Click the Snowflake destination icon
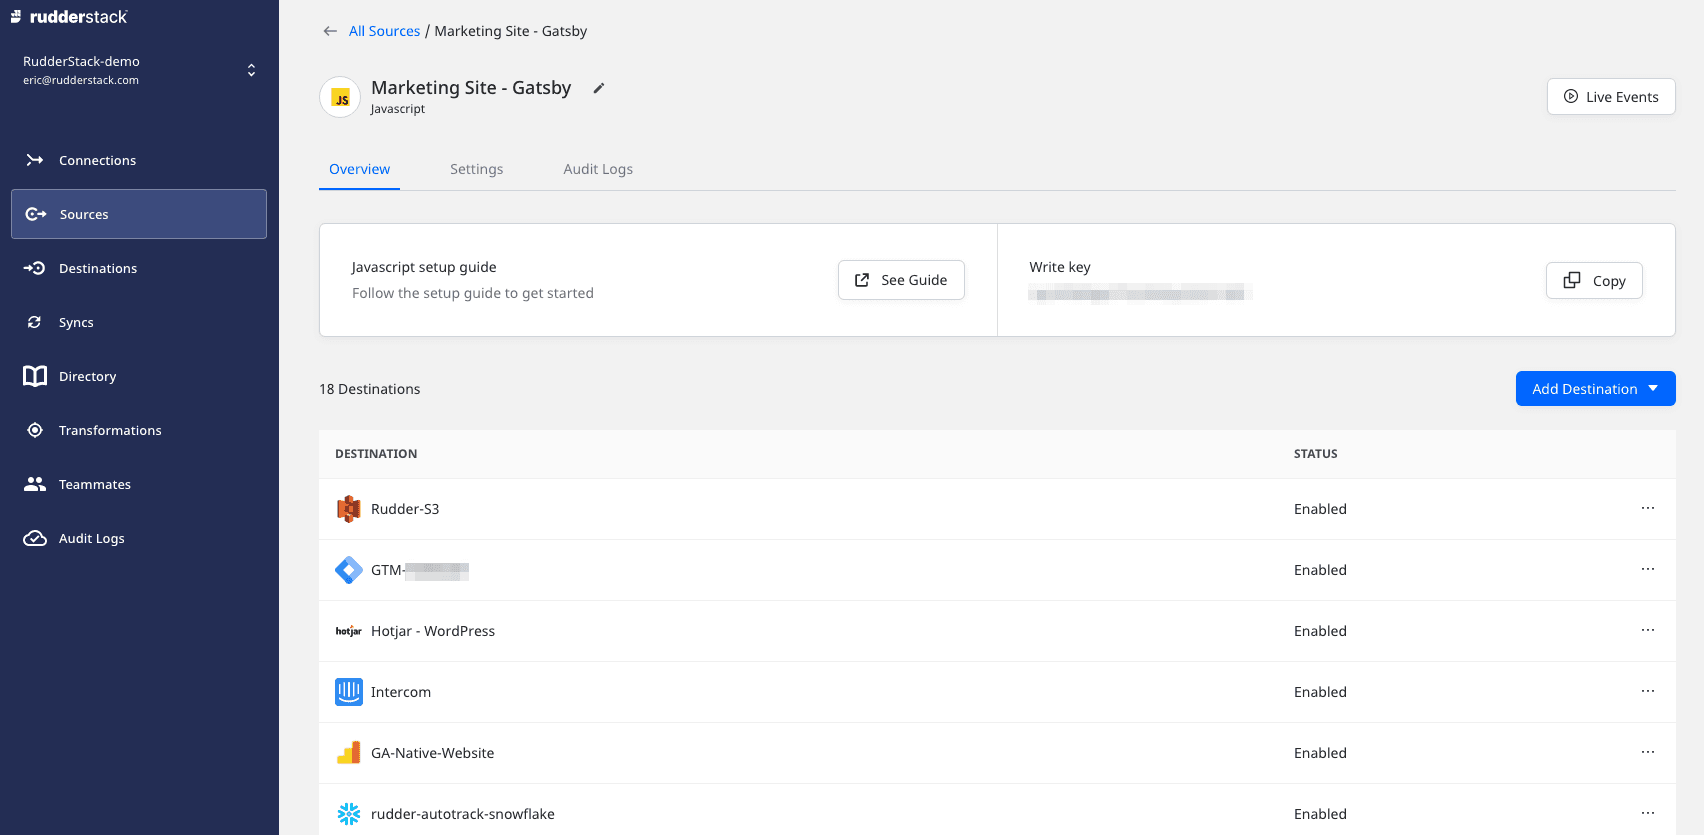 pos(348,814)
